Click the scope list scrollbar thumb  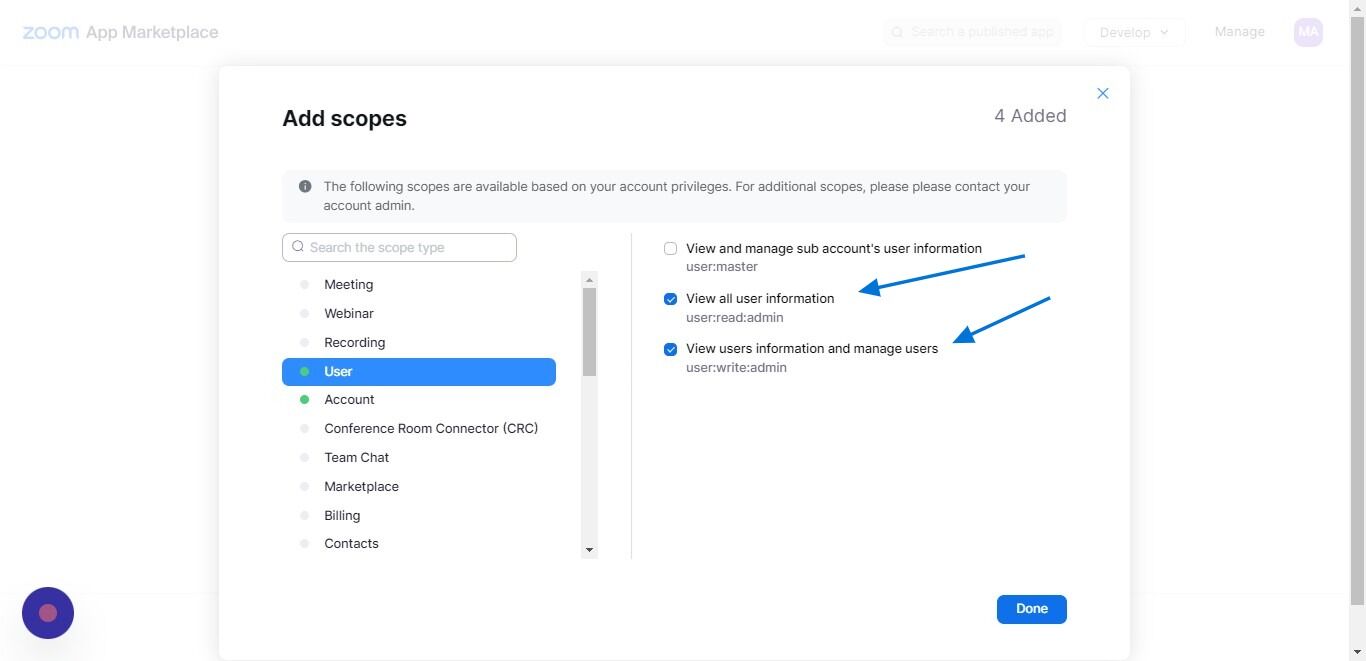click(589, 332)
